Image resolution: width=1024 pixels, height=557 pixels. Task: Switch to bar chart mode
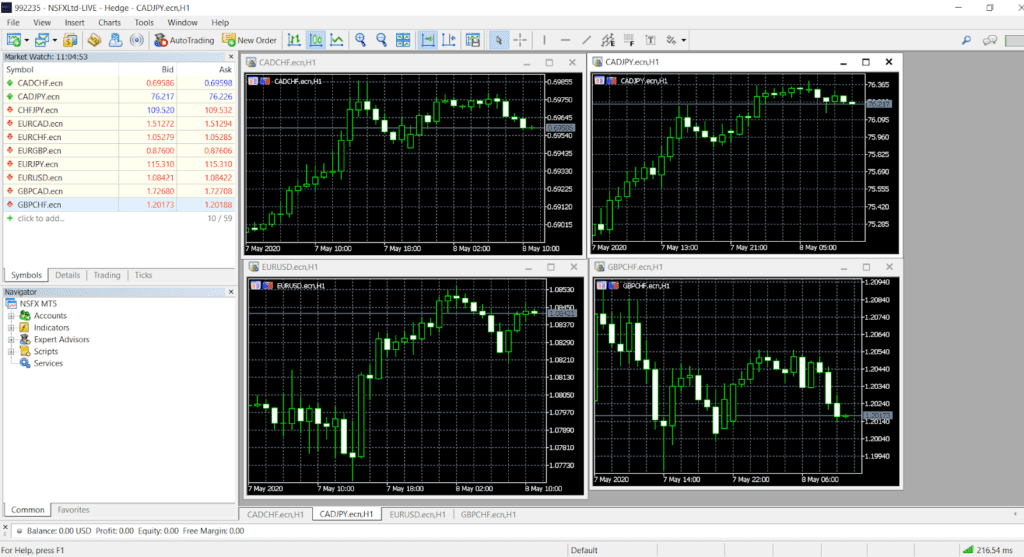coord(295,40)
